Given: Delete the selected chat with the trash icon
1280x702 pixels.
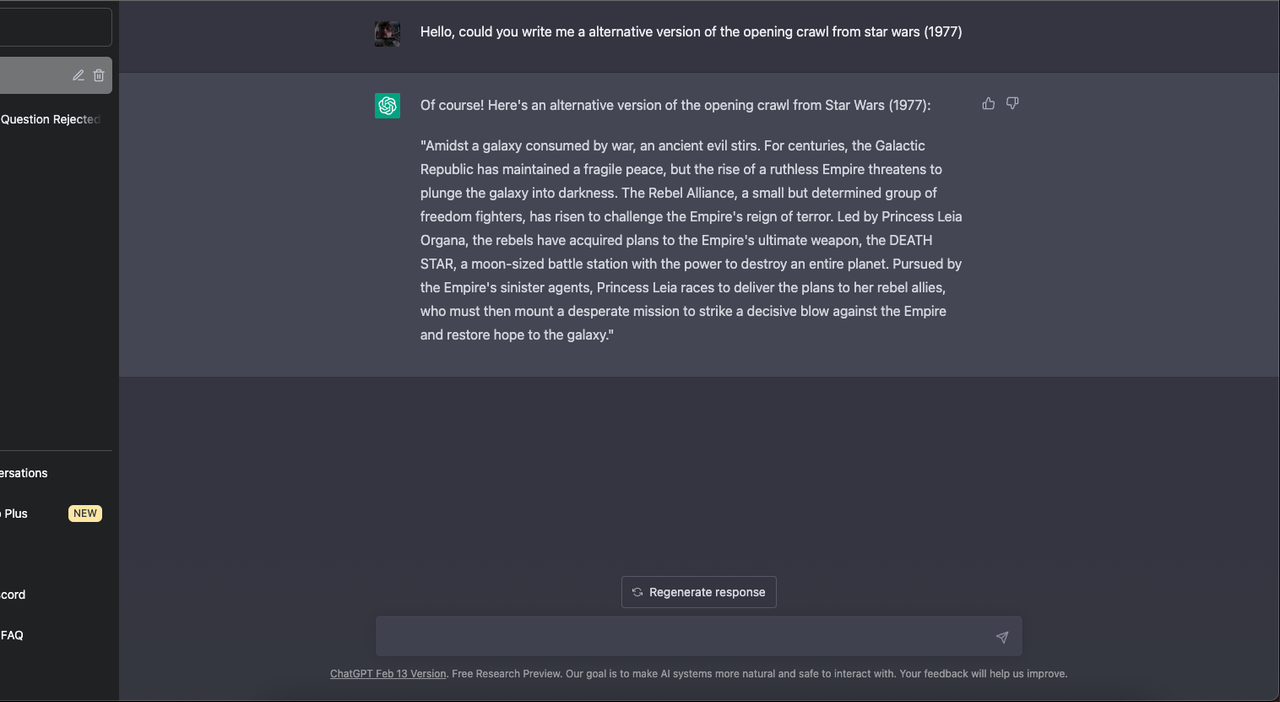Looking at the screenshot, I should [x=99, y=75].
